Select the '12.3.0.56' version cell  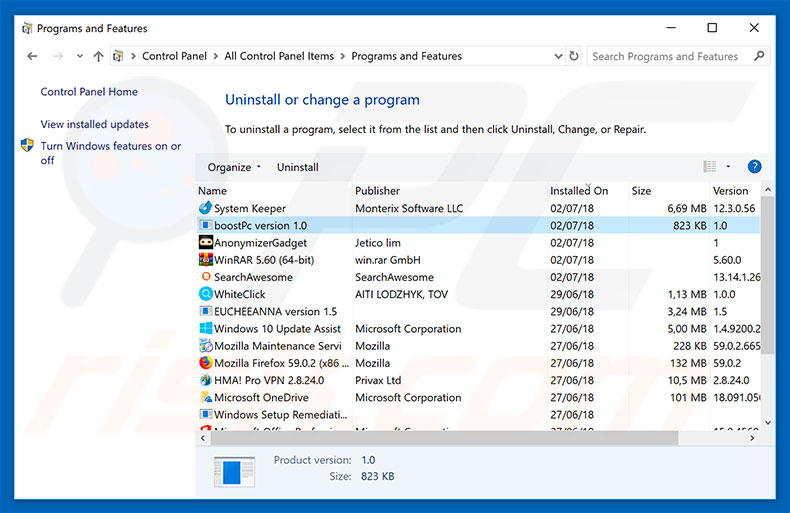(x=734, y=208)
